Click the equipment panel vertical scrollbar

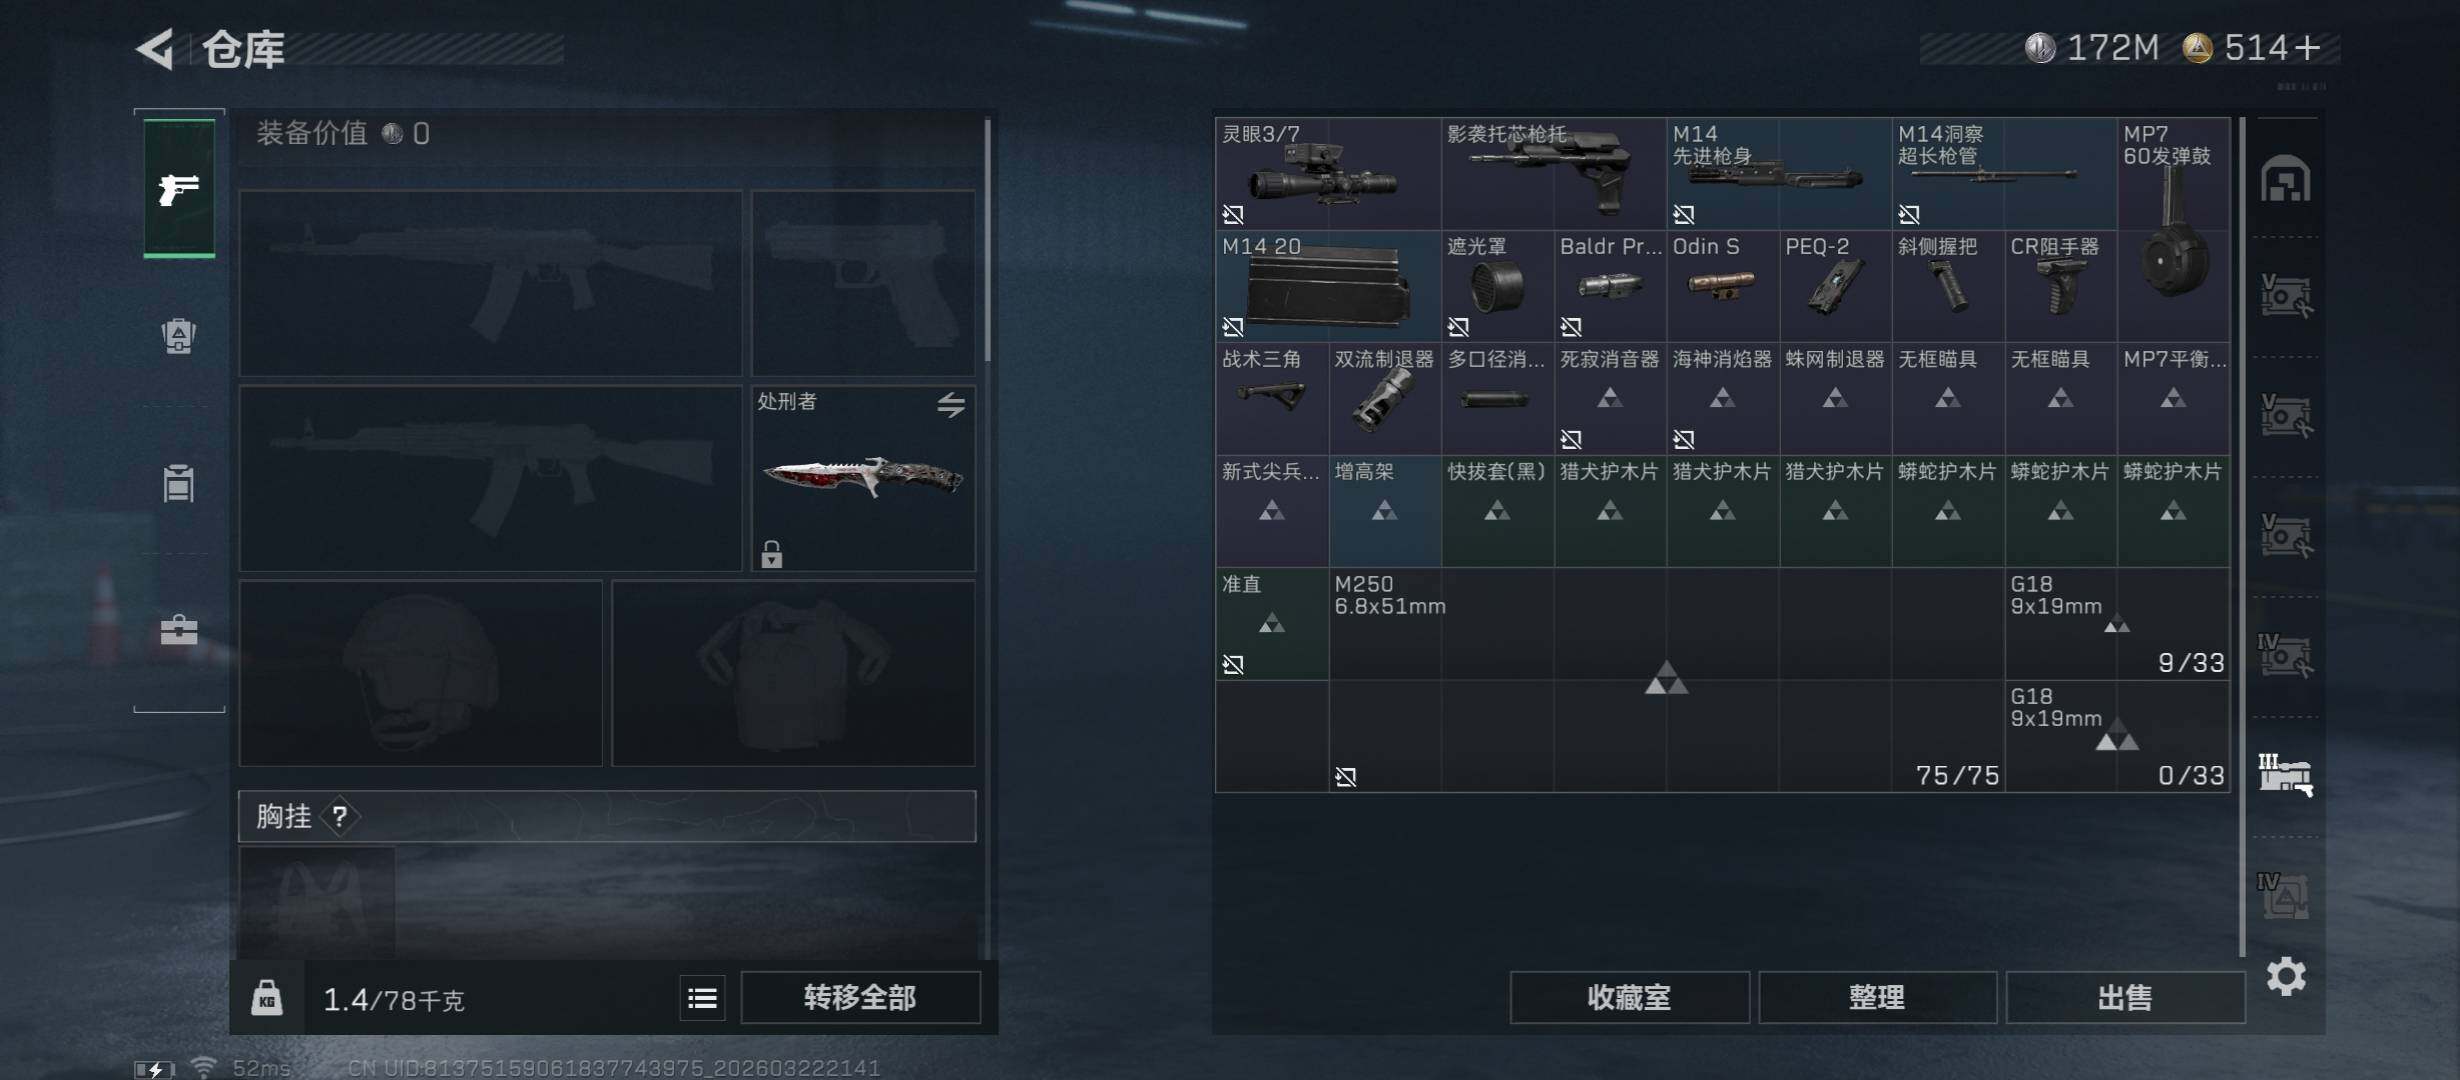click(x=987, y=240)
